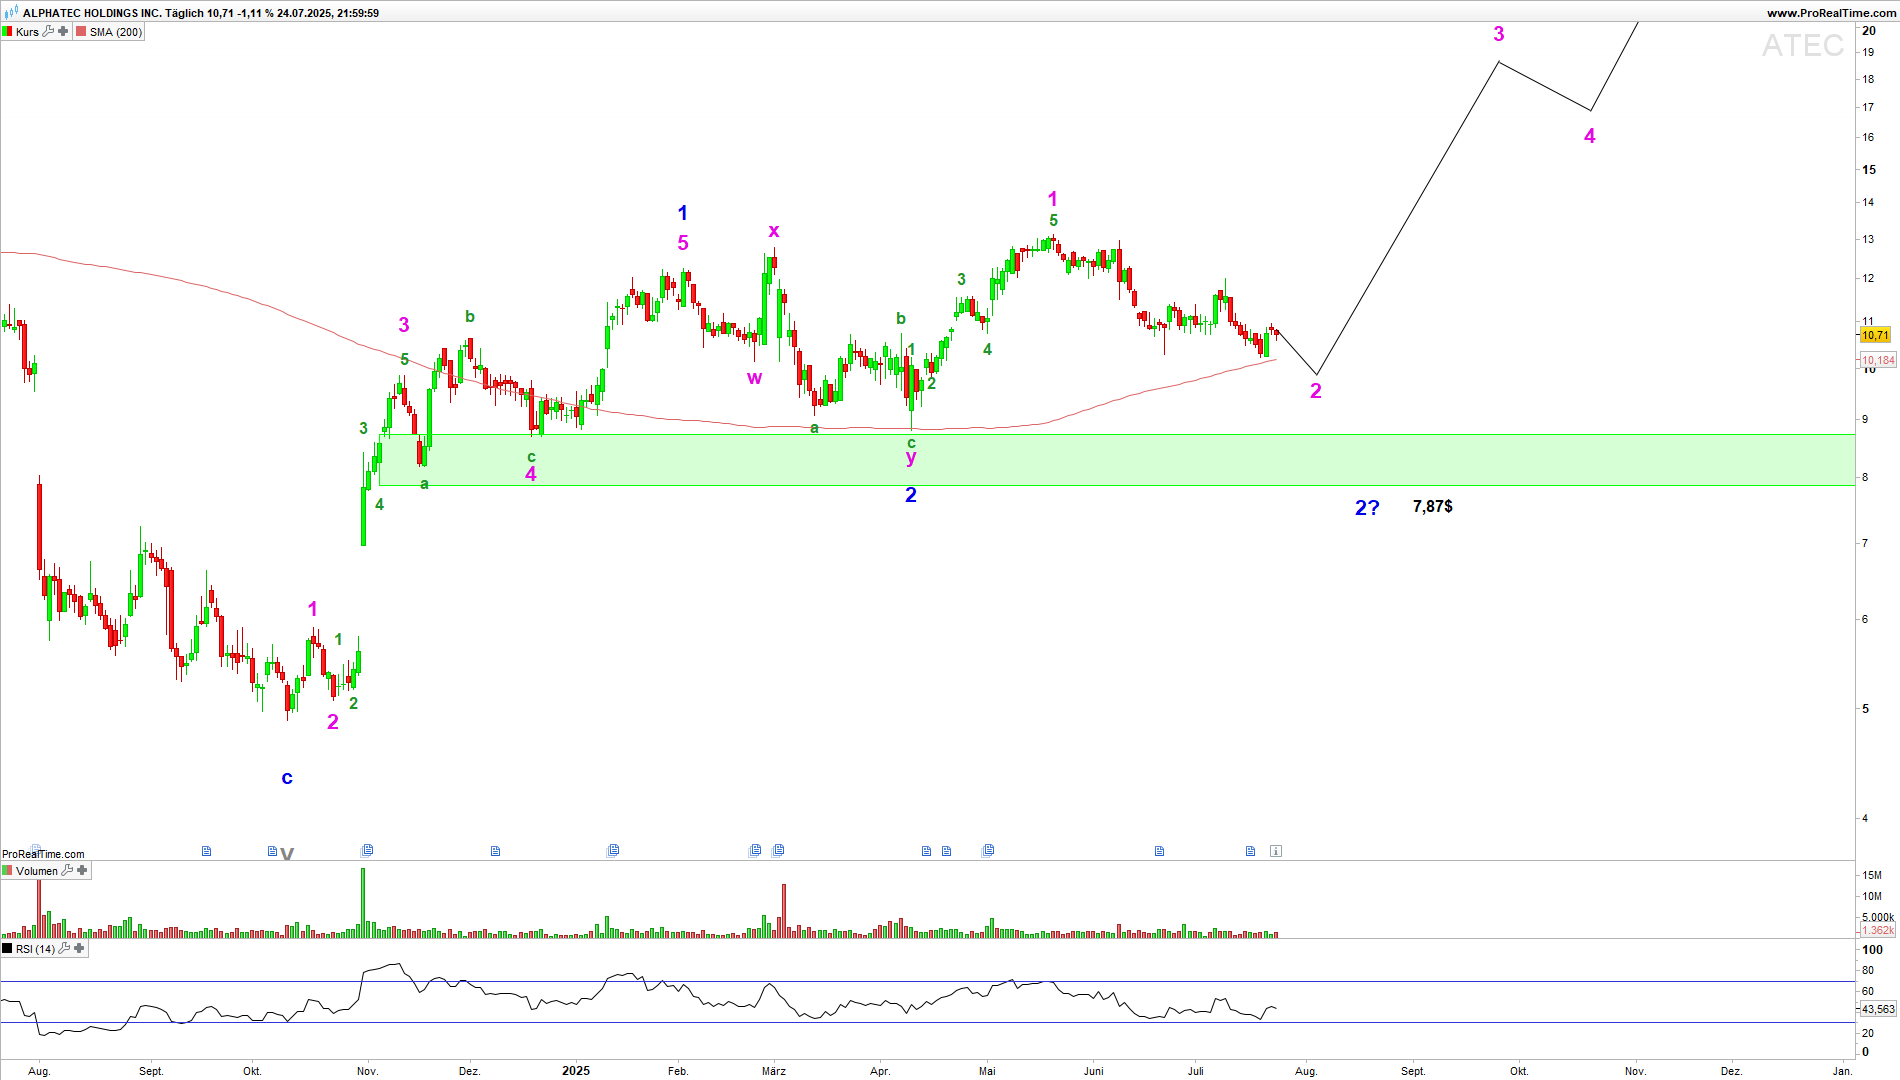Click the 2025 label on time axis
Viewport: 1900px width, 1080px height.
(x=576, y=1071)
